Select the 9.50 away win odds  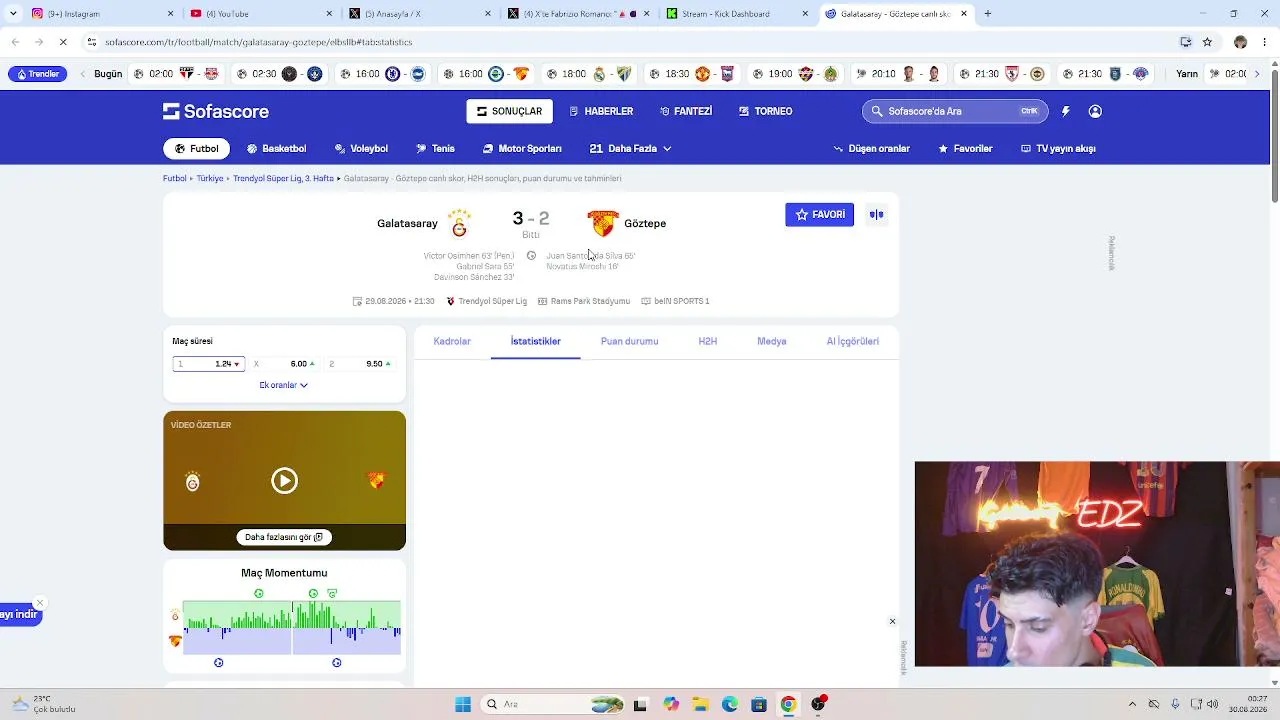tap(359, 364)
